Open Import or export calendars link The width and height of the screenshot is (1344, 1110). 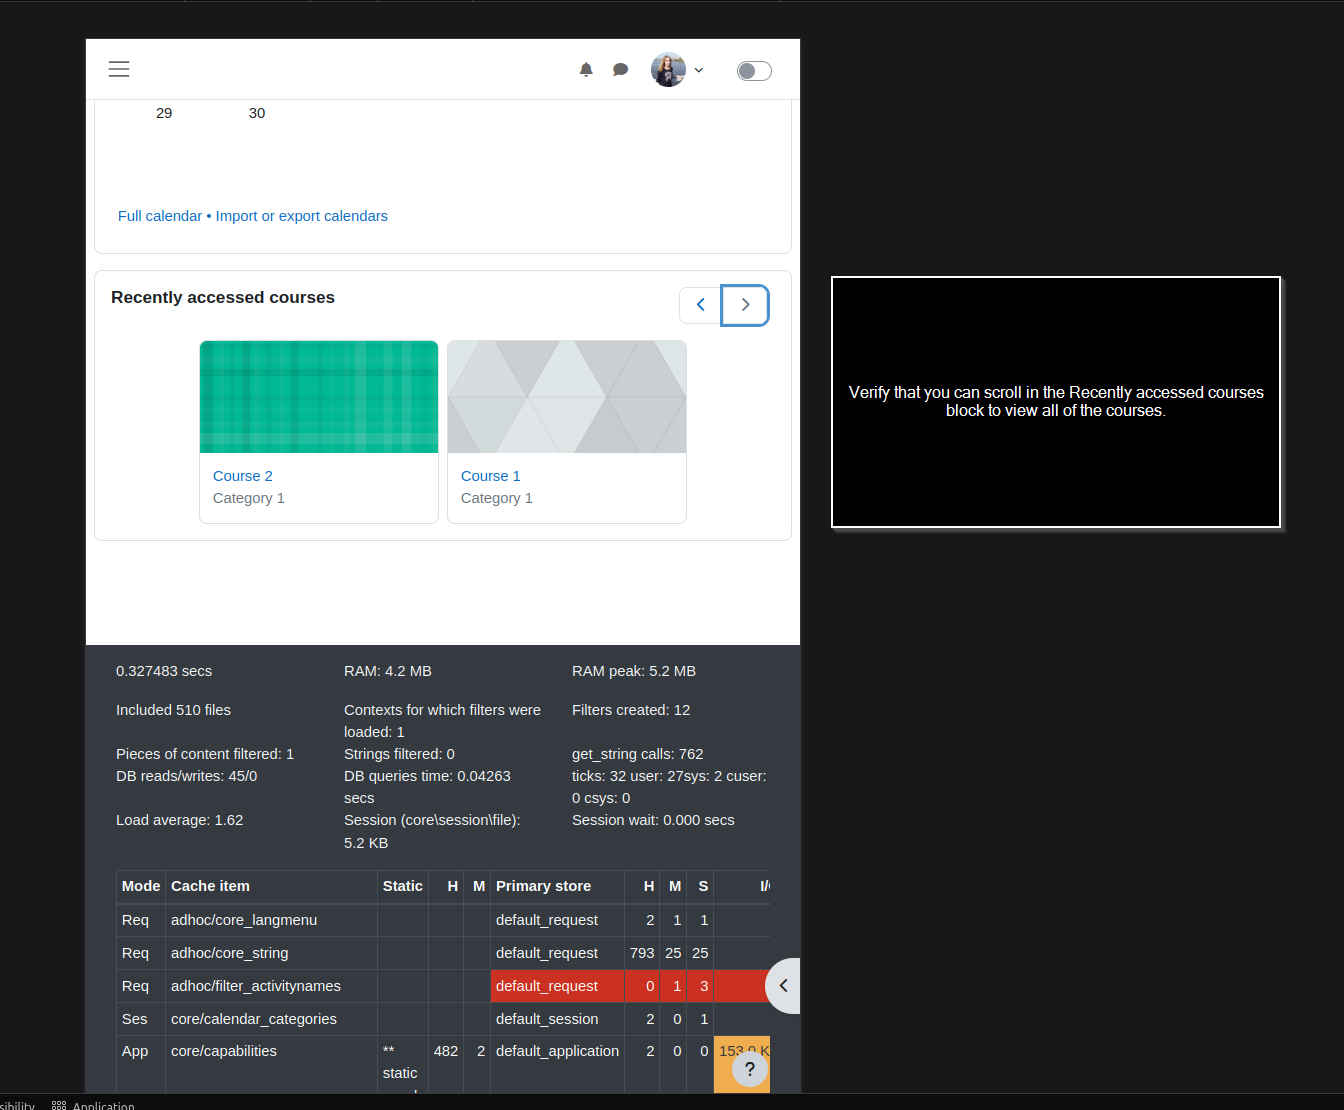point(302,216)
